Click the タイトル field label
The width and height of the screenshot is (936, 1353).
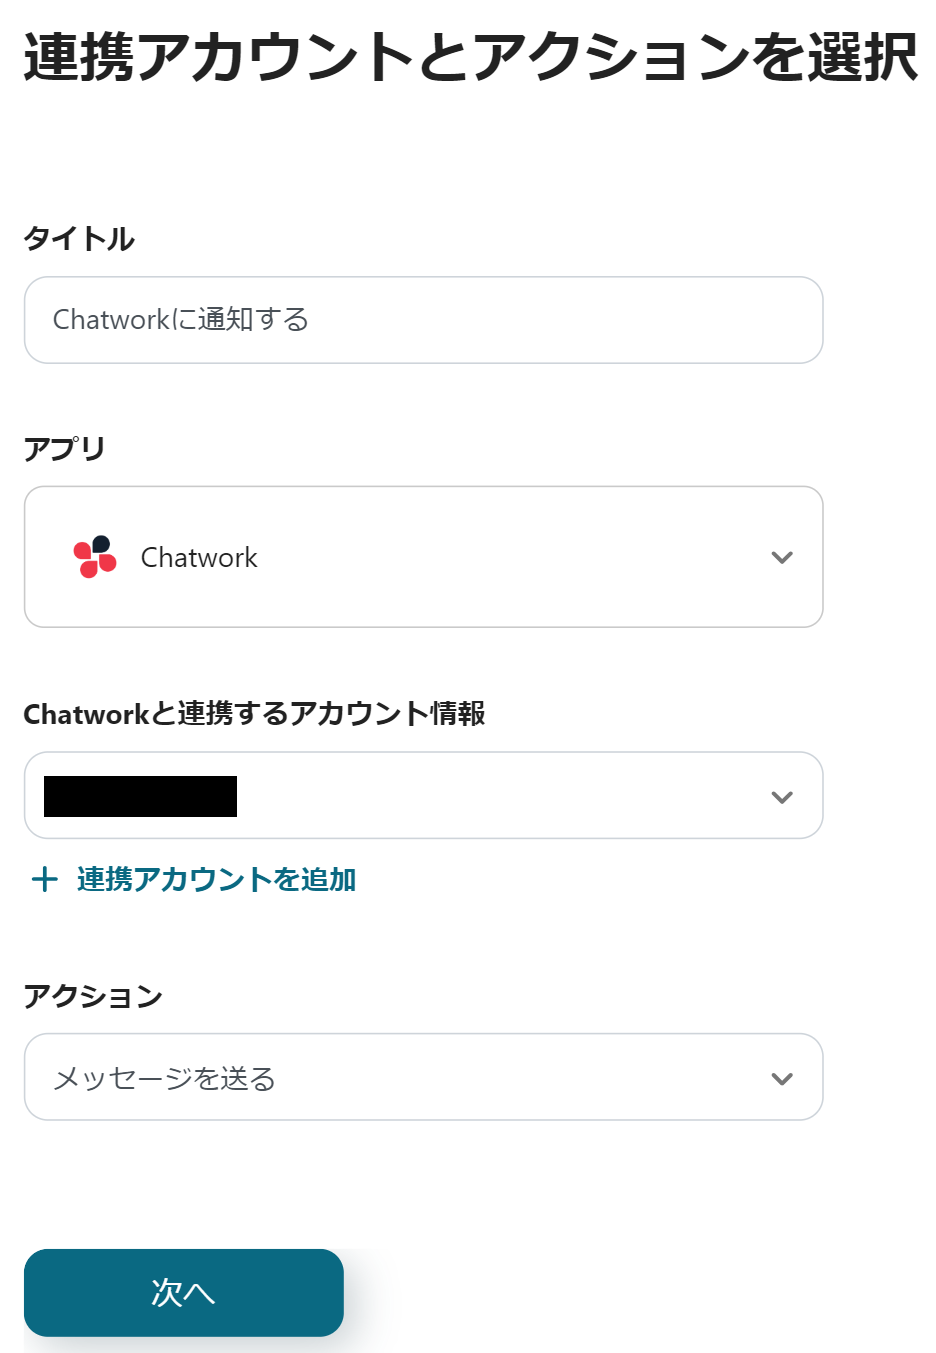[79, 239]
